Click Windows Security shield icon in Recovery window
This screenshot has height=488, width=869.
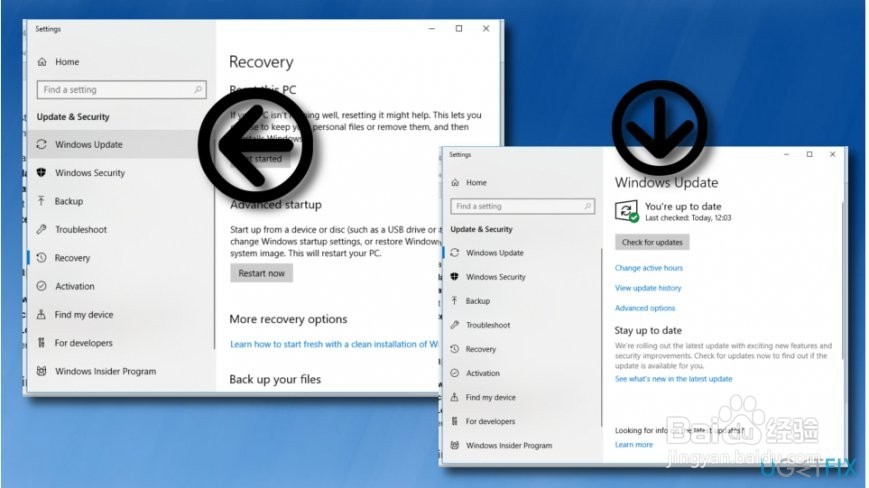42,173
